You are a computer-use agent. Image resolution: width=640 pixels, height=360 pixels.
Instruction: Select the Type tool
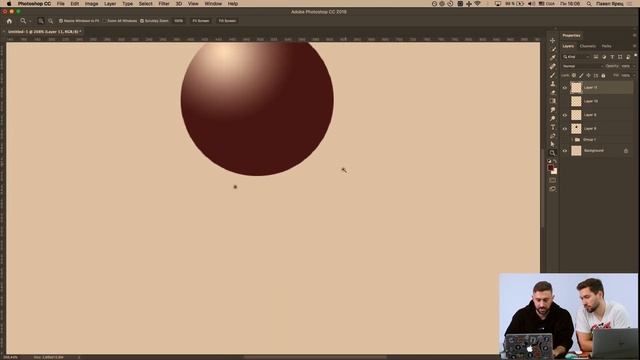tap(553, 127)
